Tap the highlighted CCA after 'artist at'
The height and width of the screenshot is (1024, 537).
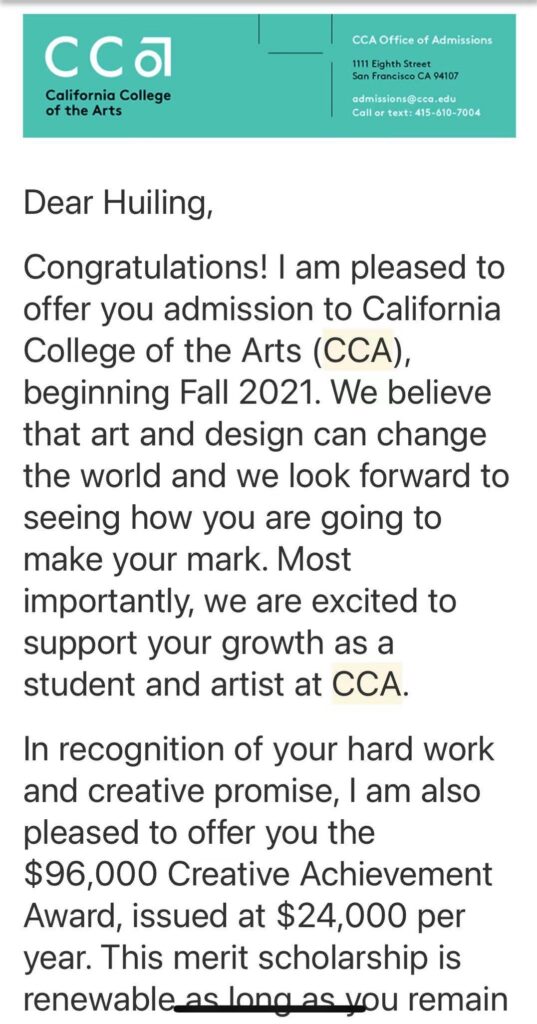point(366,685)
